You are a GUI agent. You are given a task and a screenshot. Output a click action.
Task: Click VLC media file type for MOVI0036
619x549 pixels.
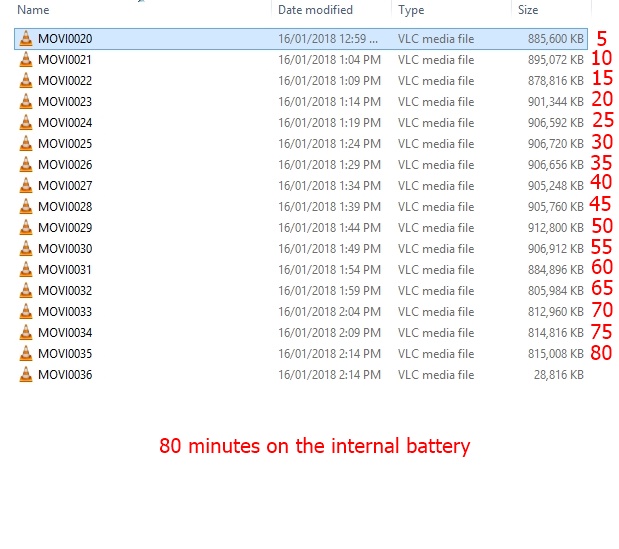436,375
